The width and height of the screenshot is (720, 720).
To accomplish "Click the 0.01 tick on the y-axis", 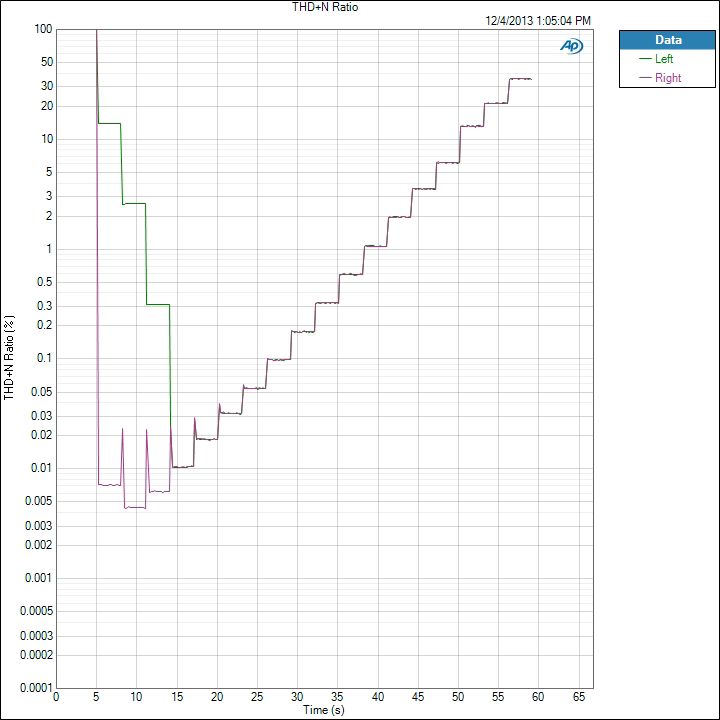I will tap(41, 468).
